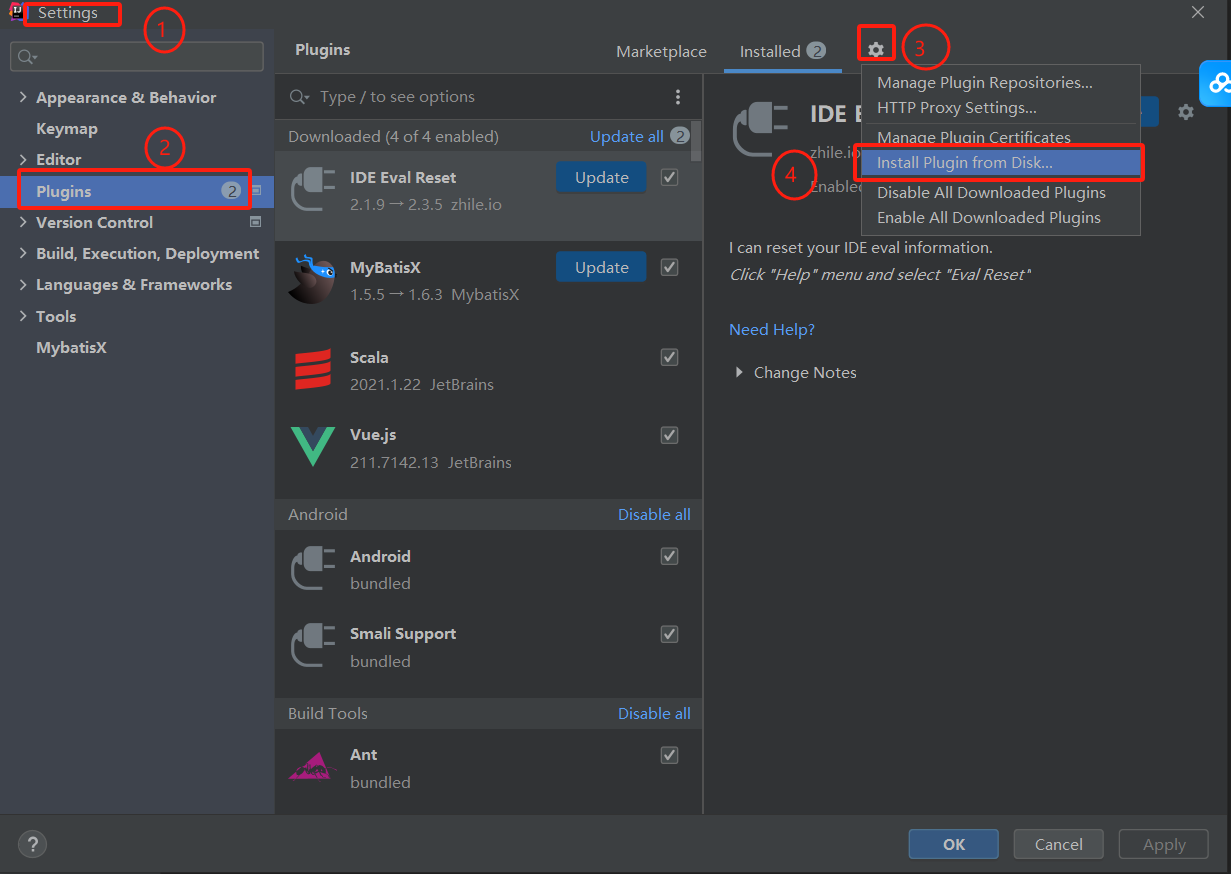Click the gear icon in plugin details
This screenshot has width=1231, height=874.
tap(1186, 112)
